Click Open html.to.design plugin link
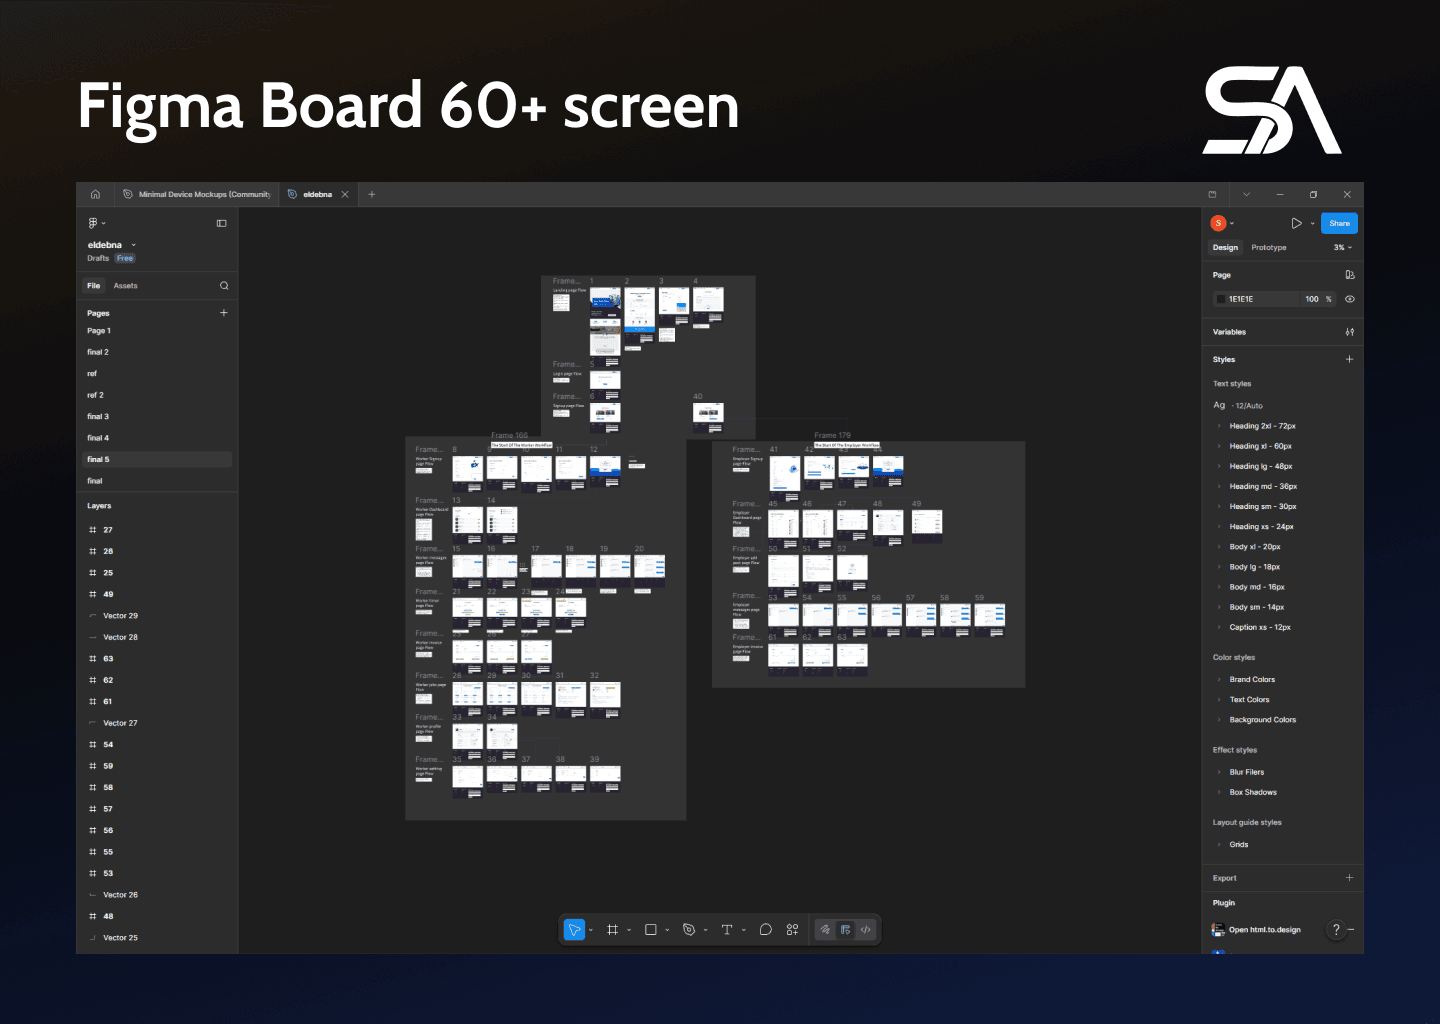 (1264, 930)
